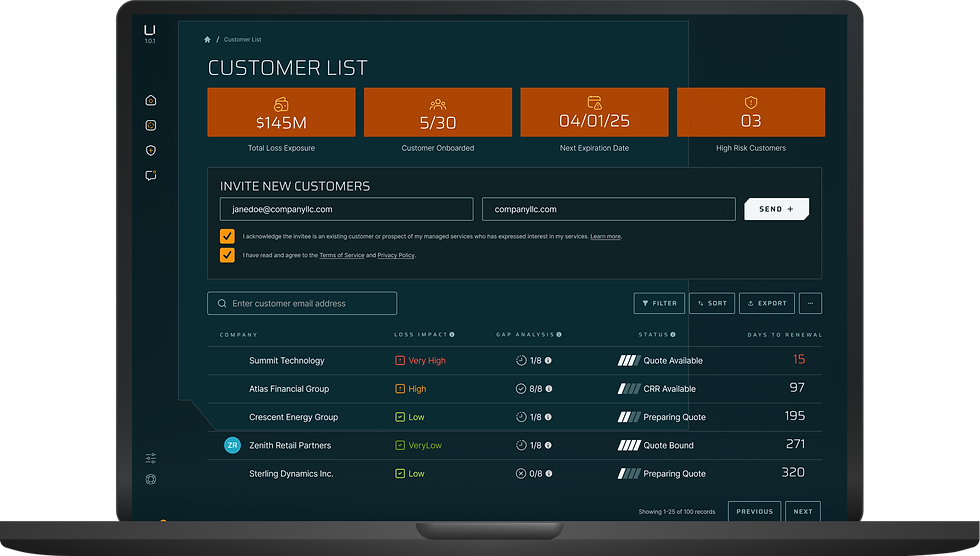Open the Crescent Energy Group customer row
The height and width of the screenshot is (556, 980).
[514, 417]
